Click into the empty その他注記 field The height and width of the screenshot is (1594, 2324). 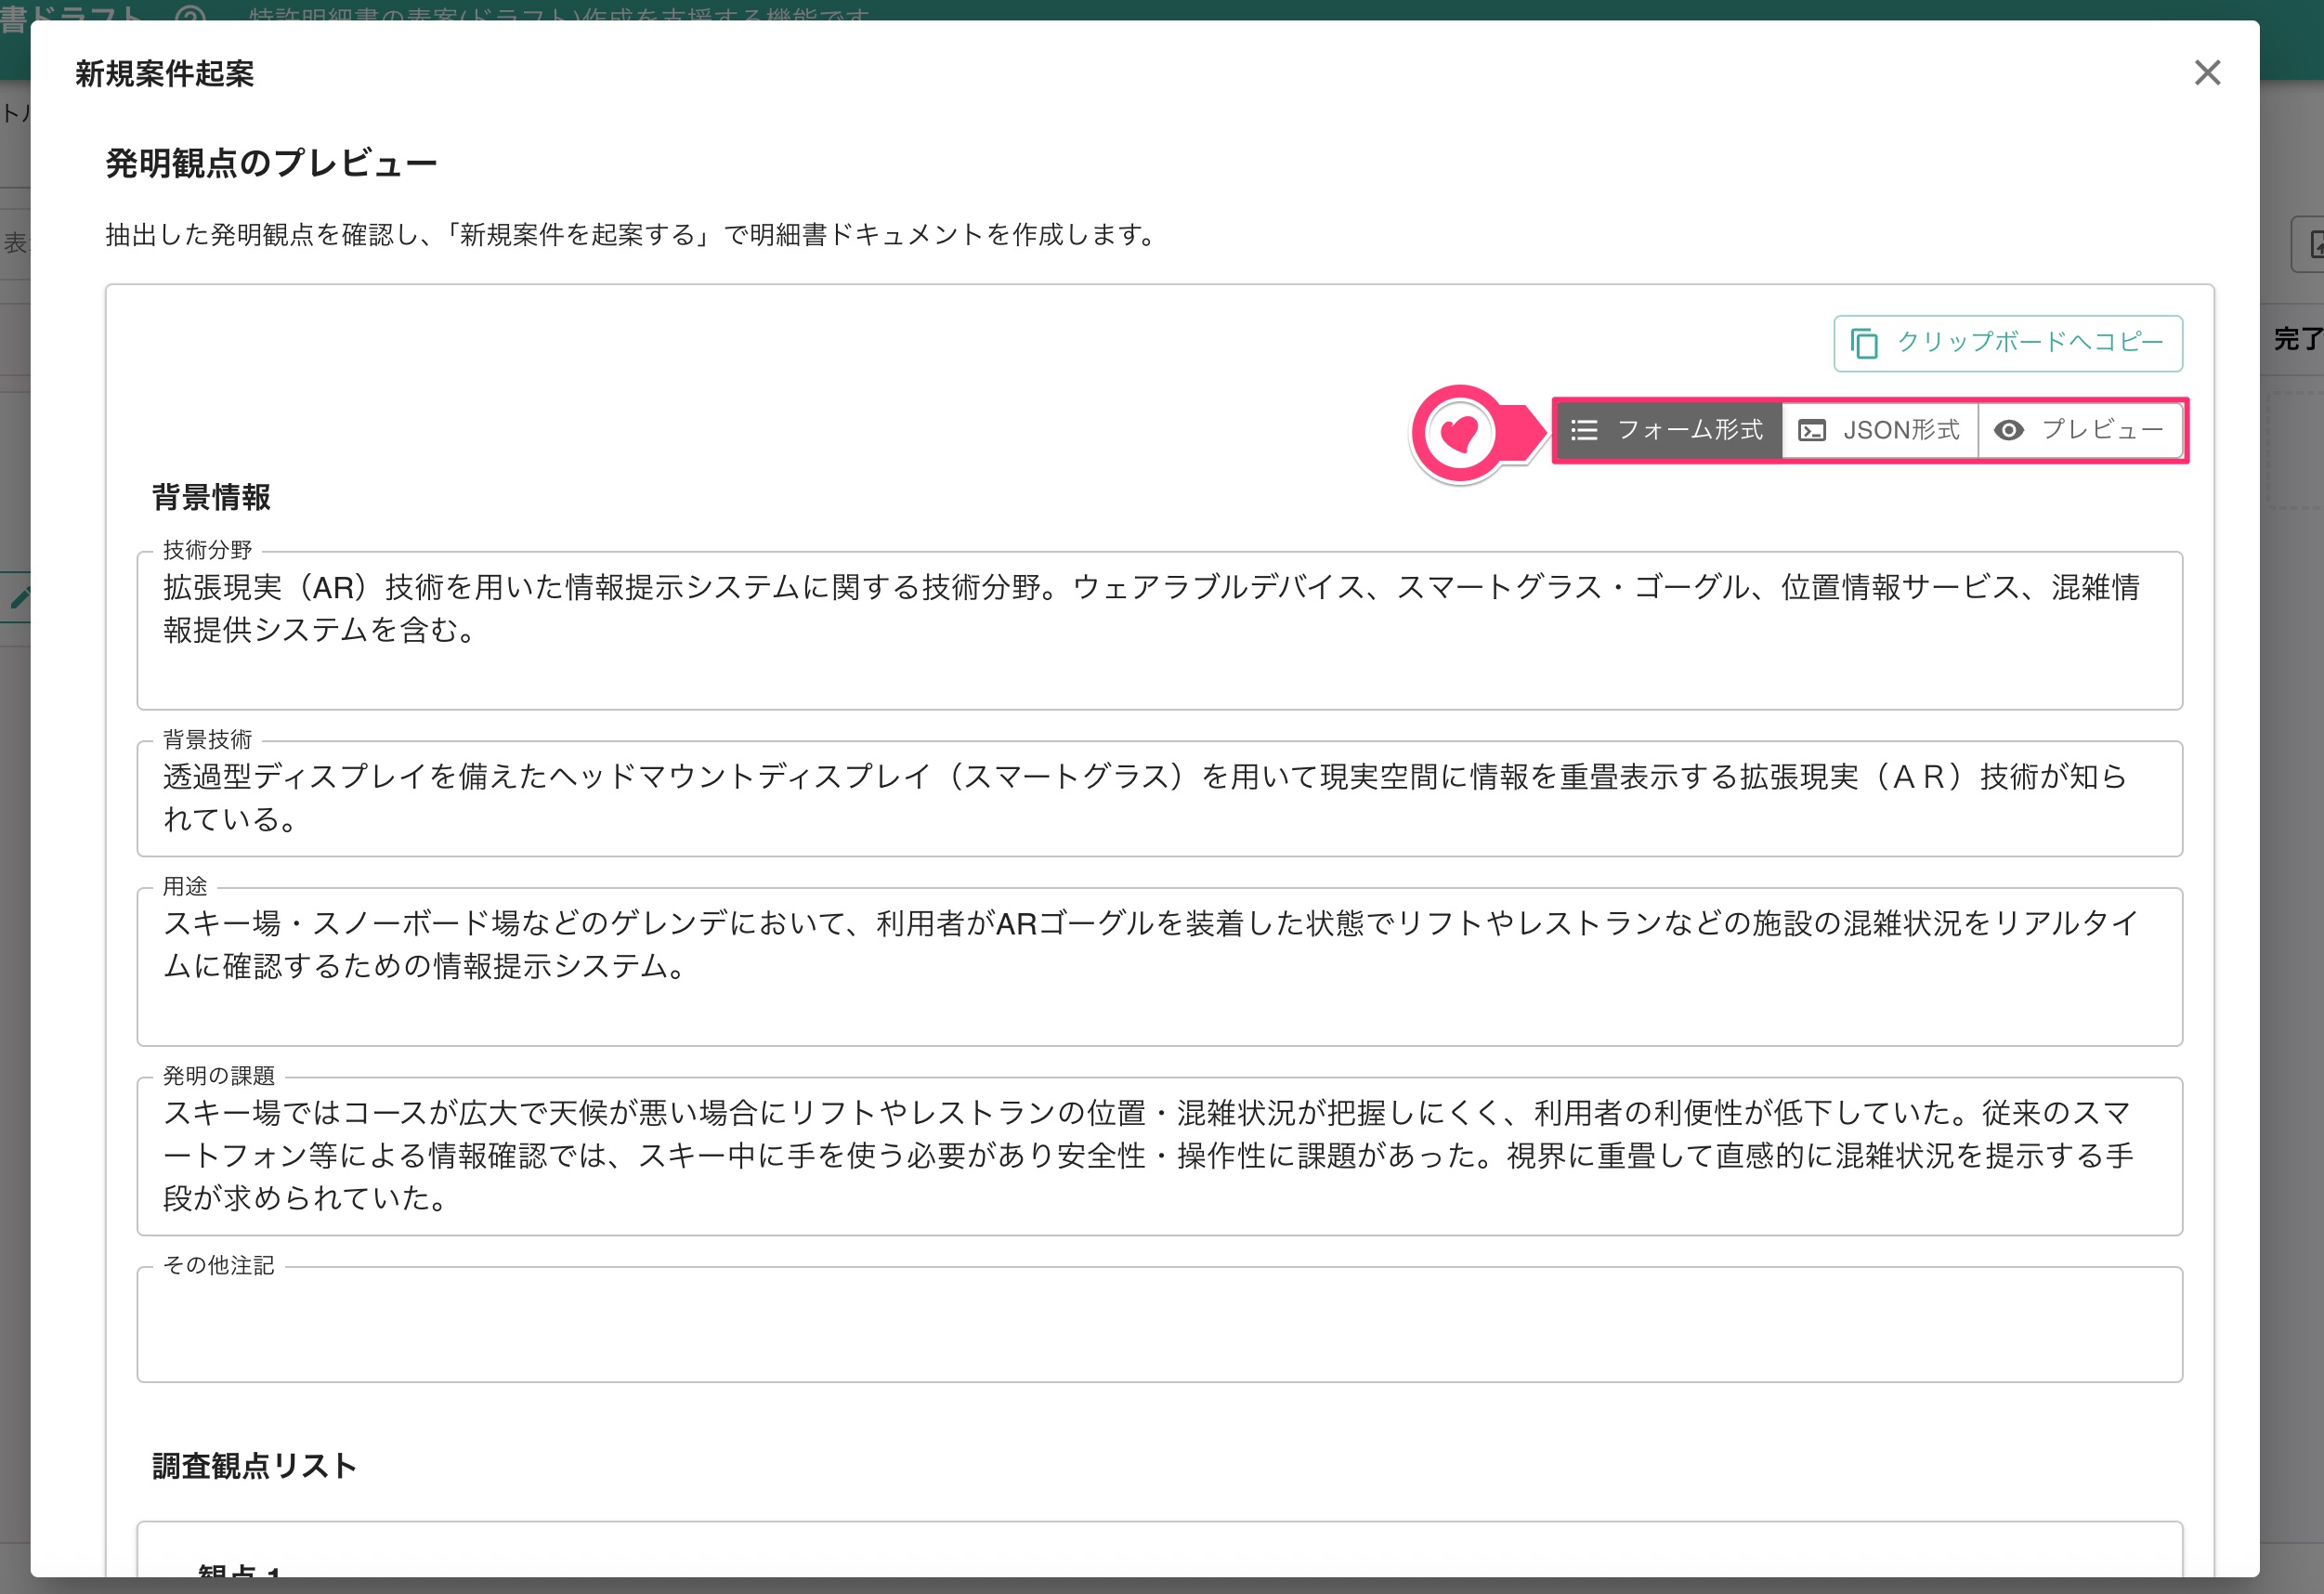tap(1159, 1324)
